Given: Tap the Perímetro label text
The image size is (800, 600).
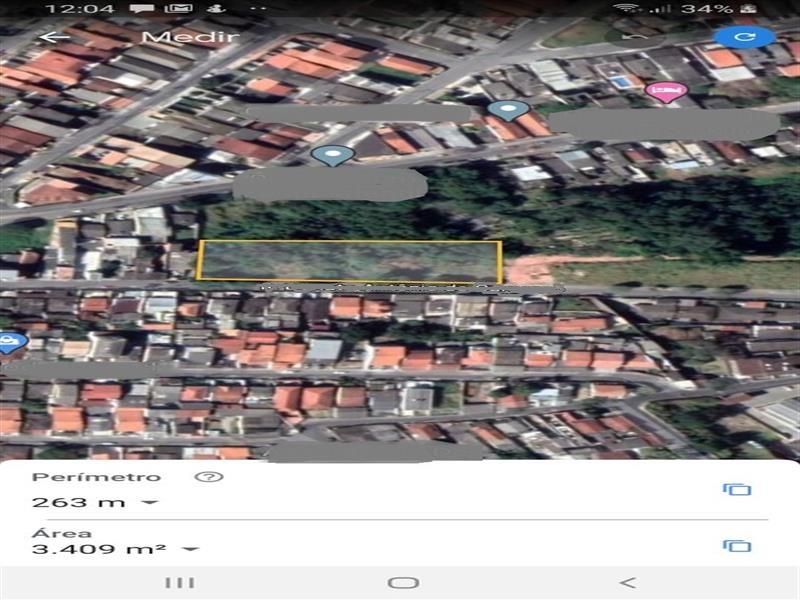Looking at the screenshot, I should click(95, 477).
